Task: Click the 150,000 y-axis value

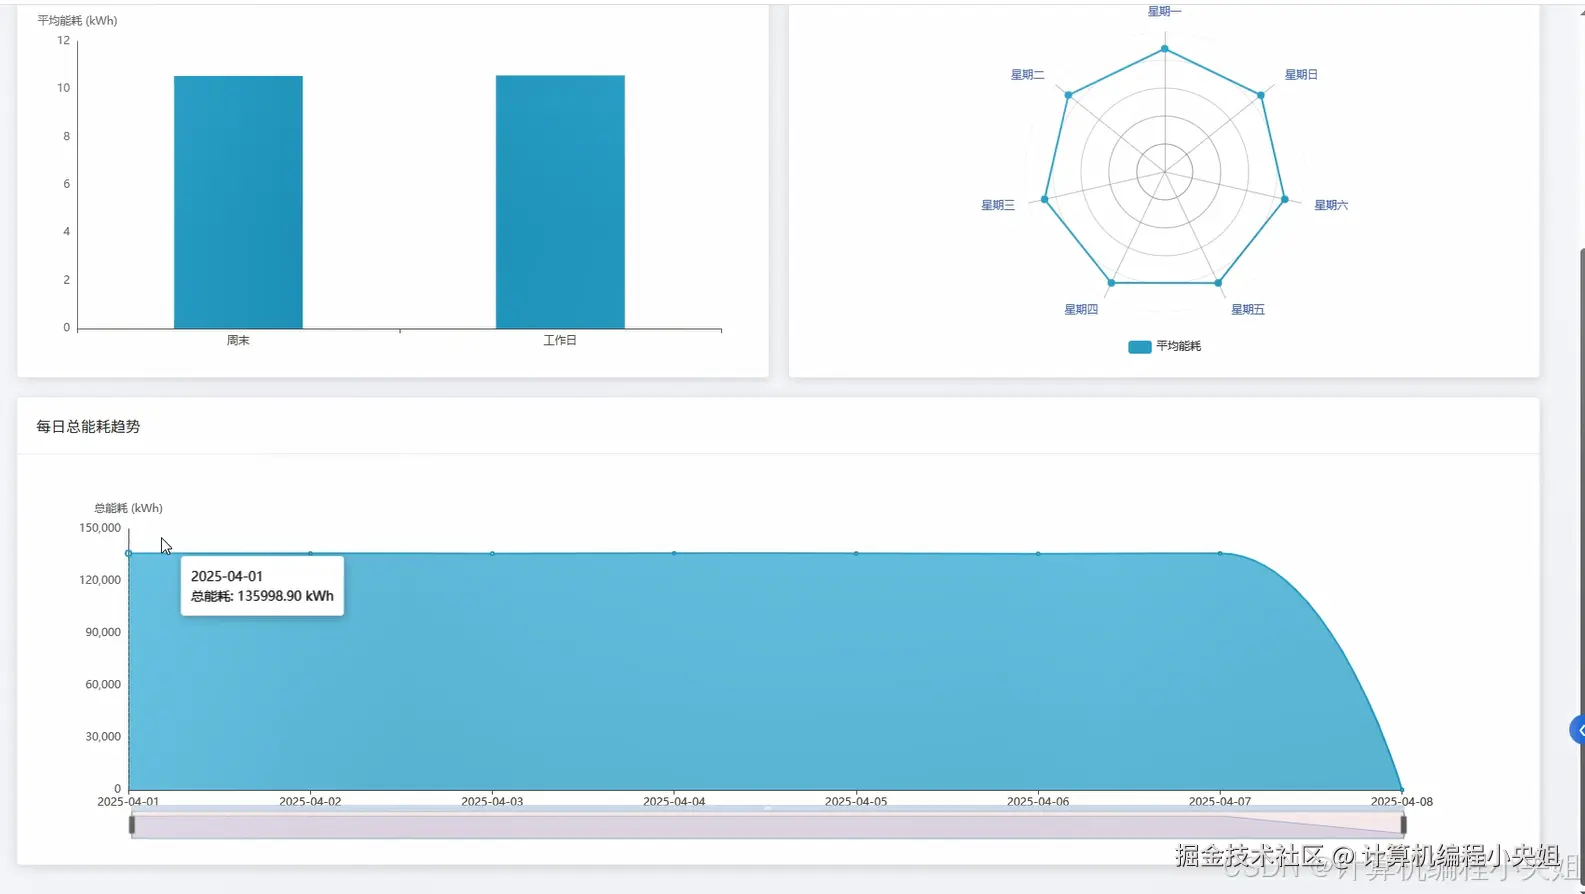Action: pos(100,528)
